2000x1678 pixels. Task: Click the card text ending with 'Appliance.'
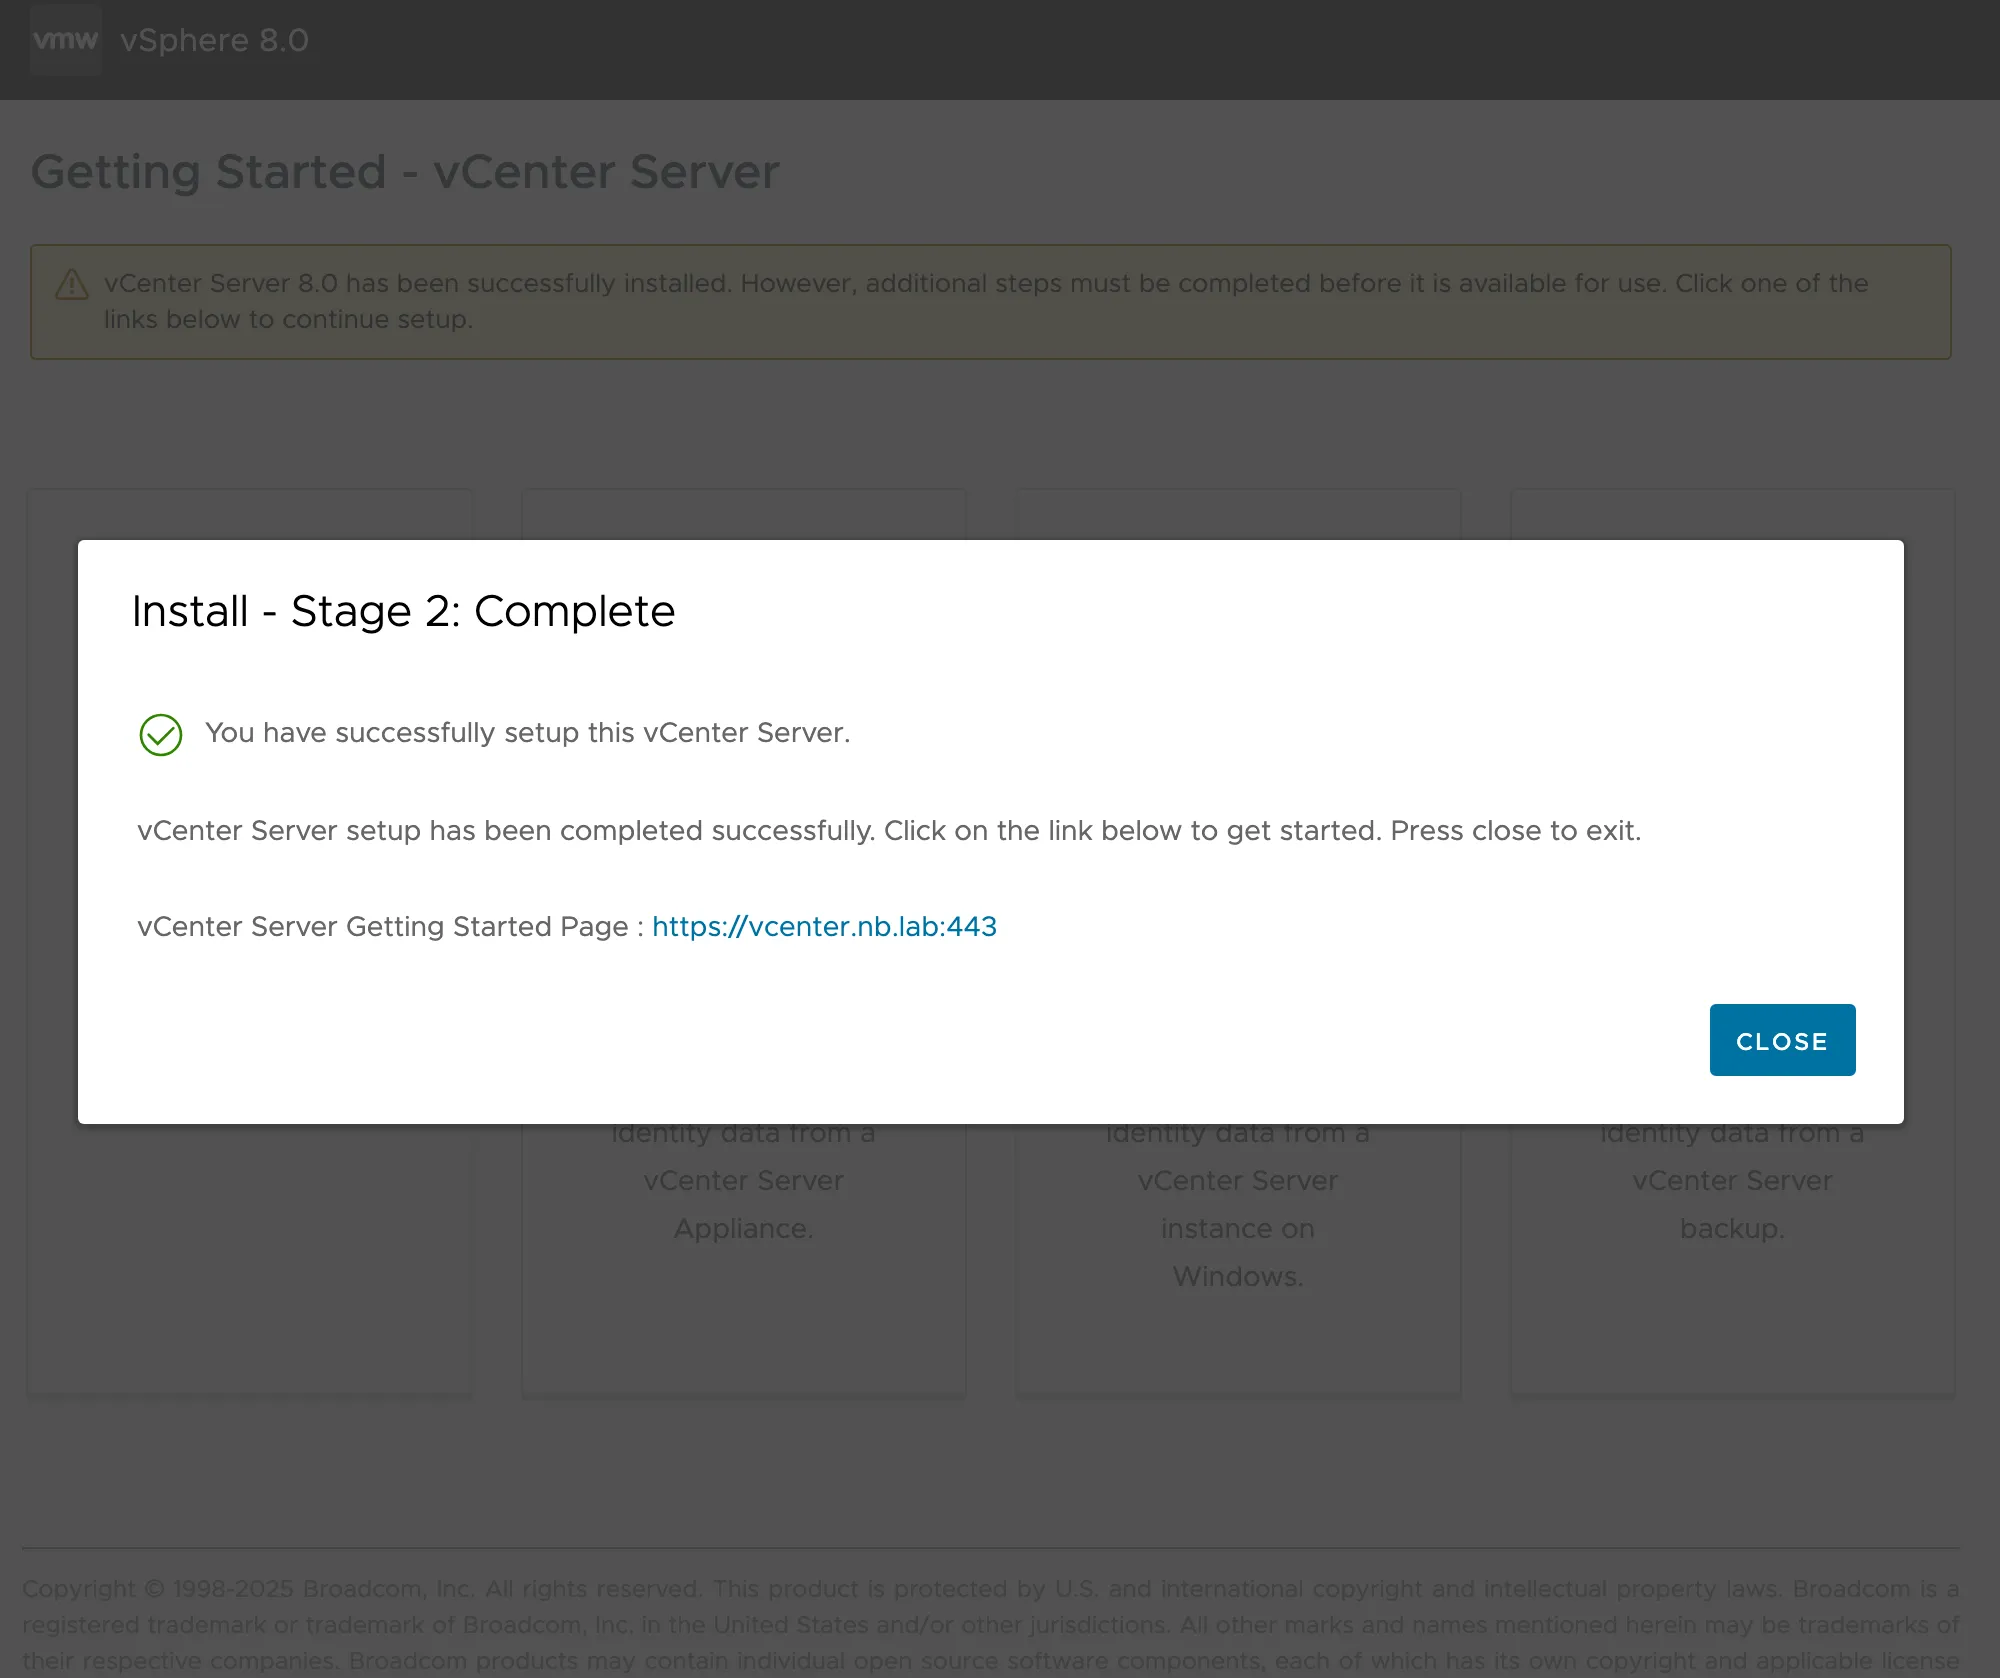point(744,1181)
